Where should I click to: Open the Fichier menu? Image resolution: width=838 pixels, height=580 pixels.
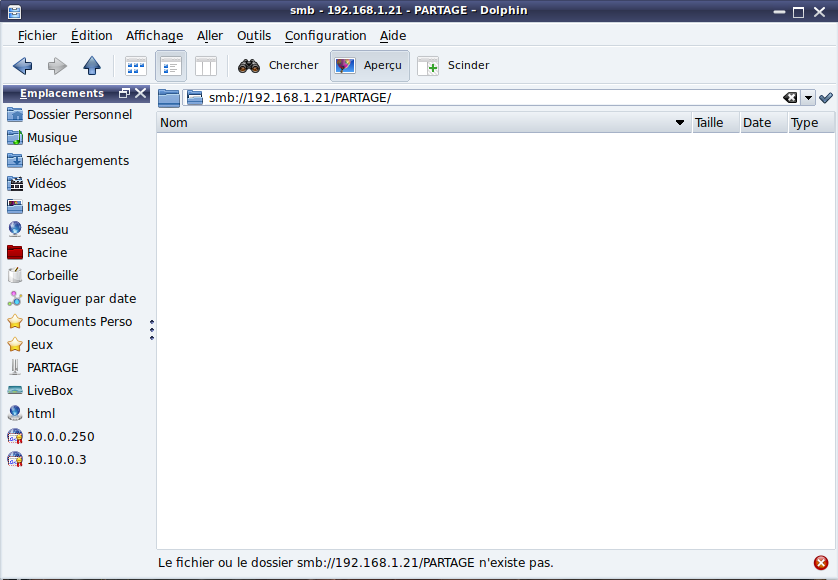click(x=37, y=36)
